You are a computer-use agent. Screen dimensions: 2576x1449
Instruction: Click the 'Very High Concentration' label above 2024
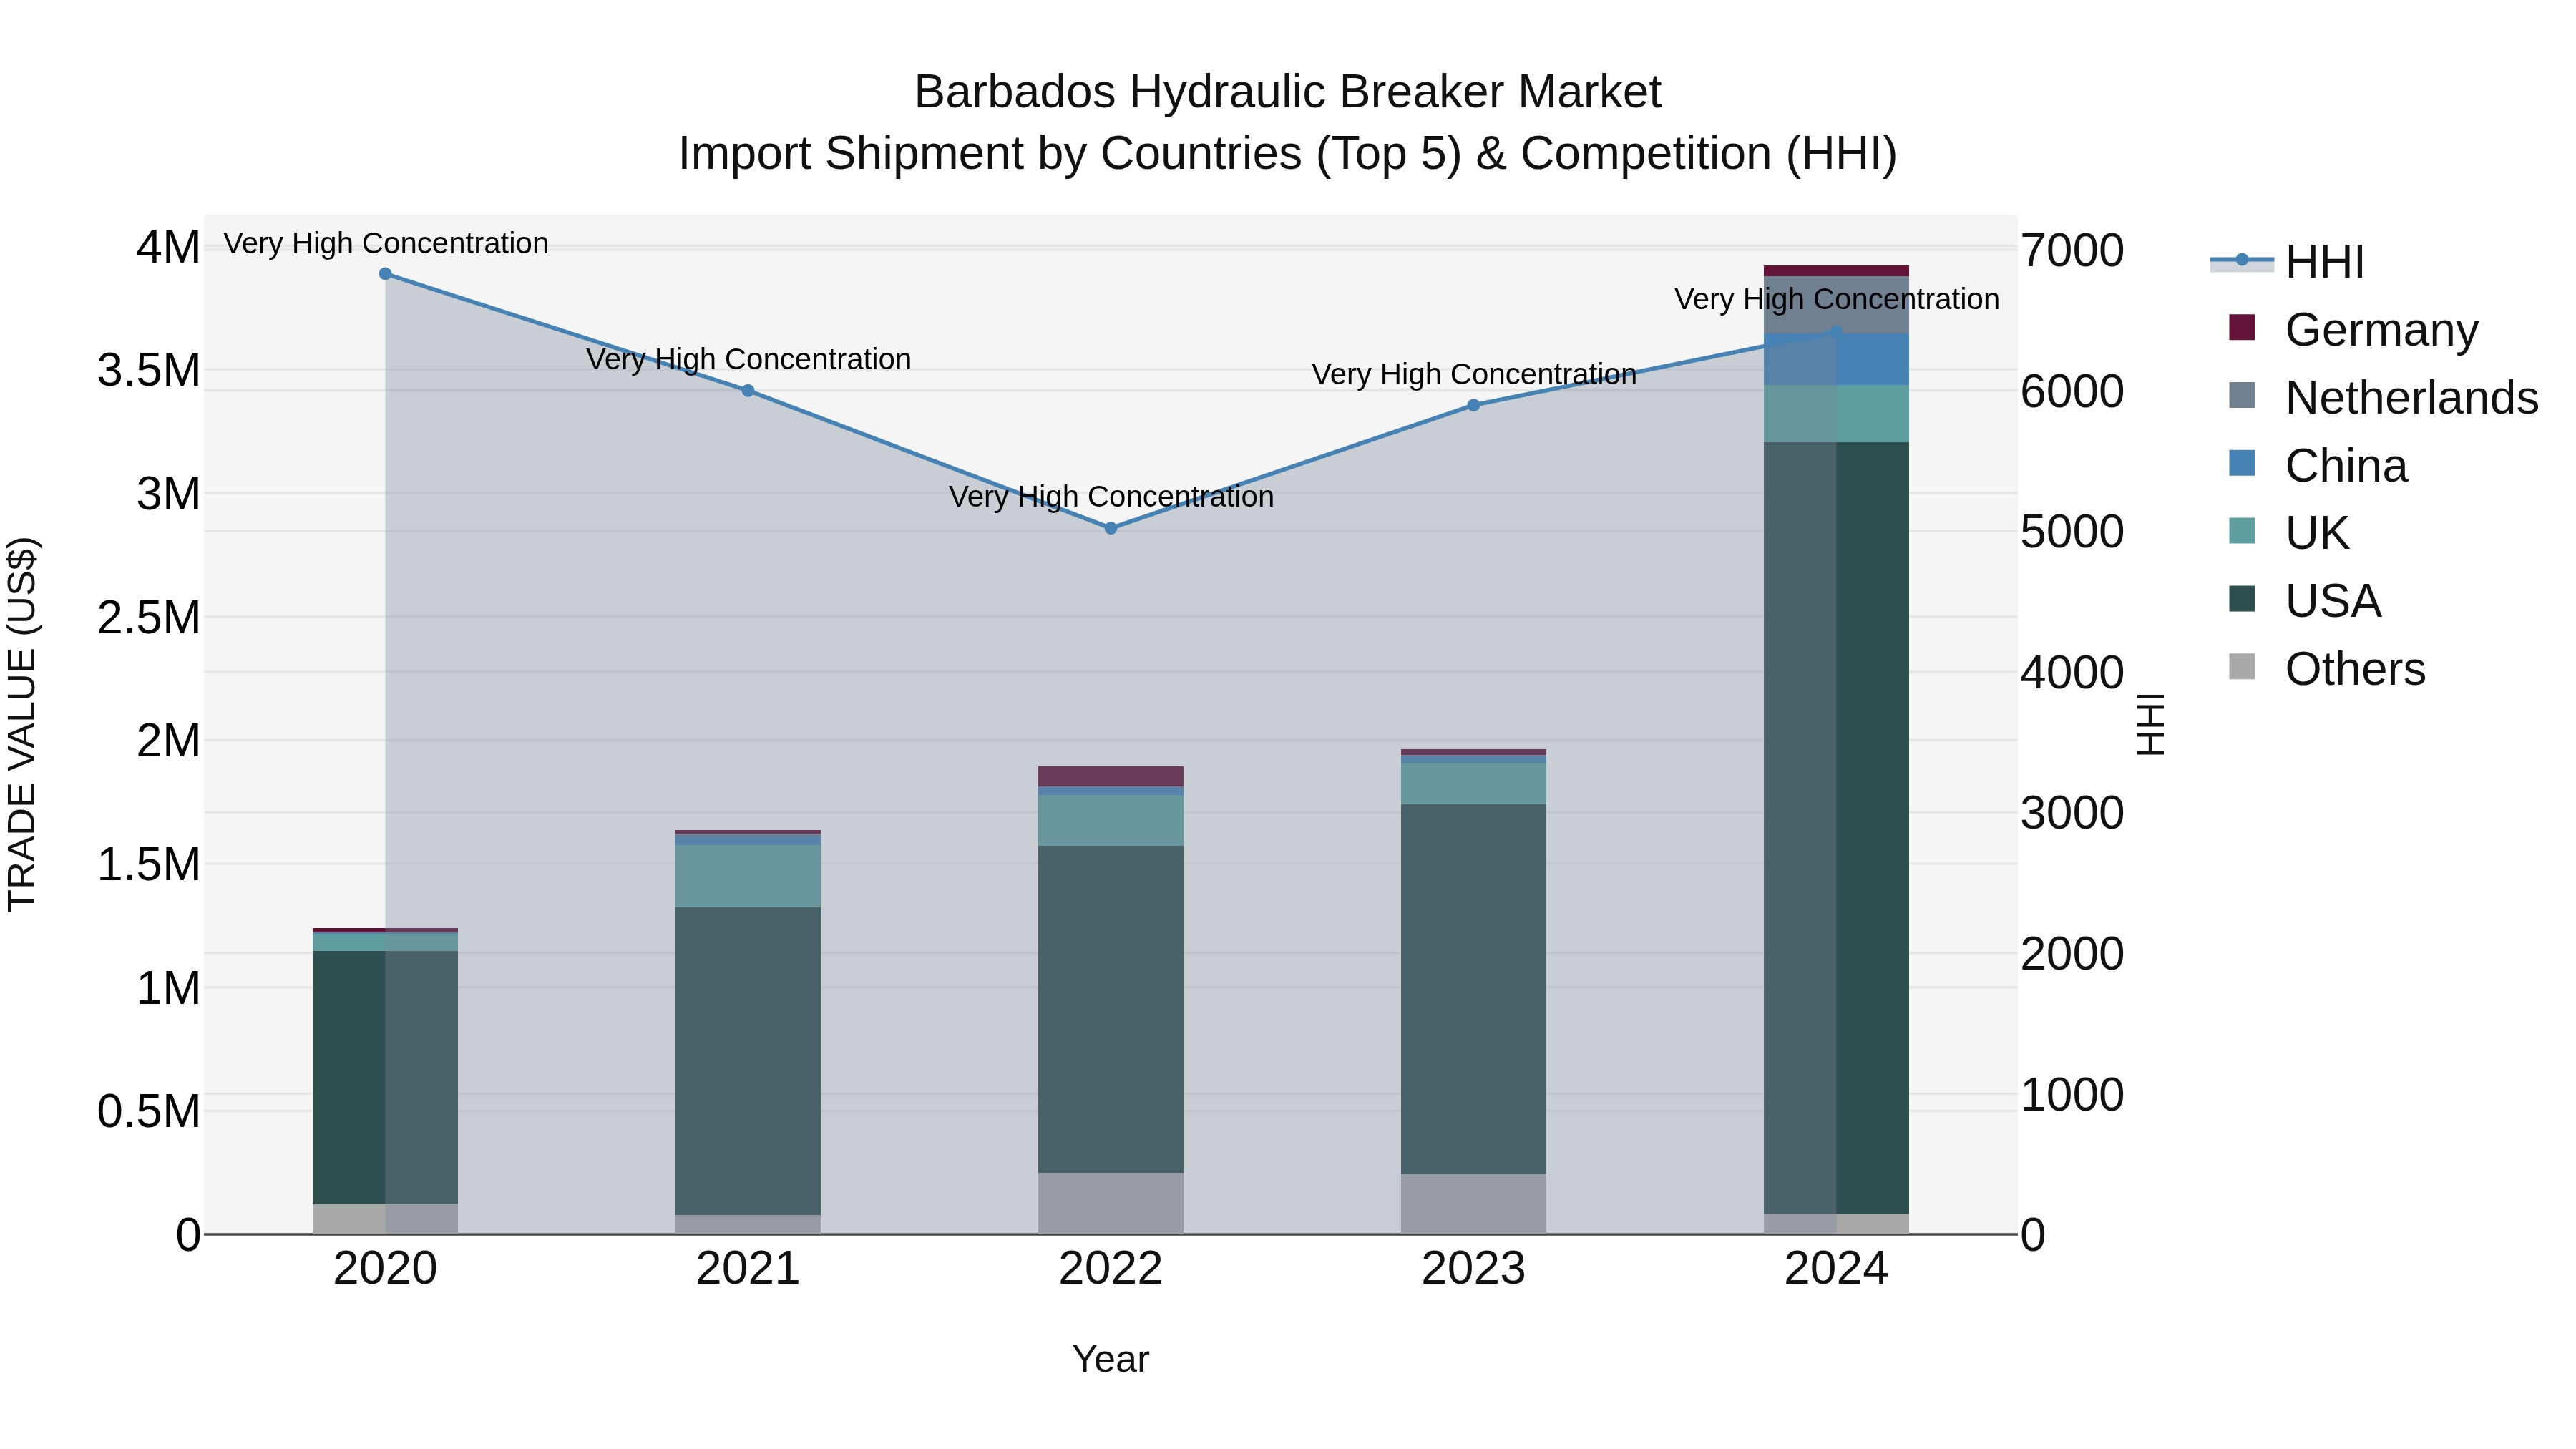[1837, 300]
